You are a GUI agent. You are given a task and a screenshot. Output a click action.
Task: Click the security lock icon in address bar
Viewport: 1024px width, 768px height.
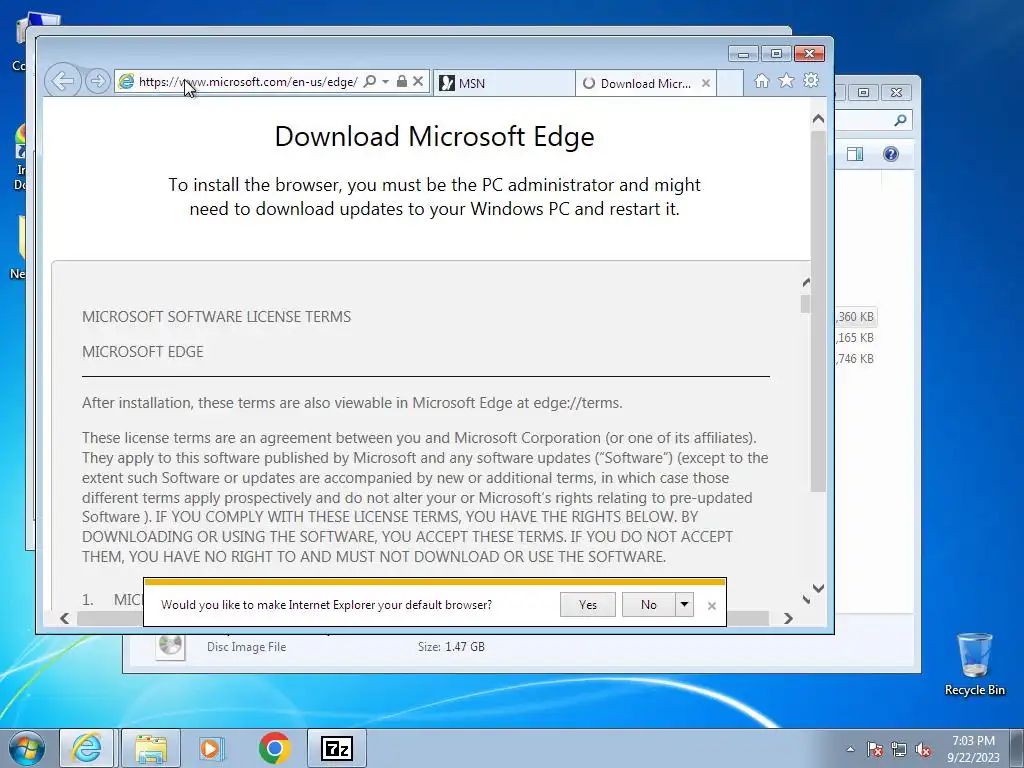(402, 81)
